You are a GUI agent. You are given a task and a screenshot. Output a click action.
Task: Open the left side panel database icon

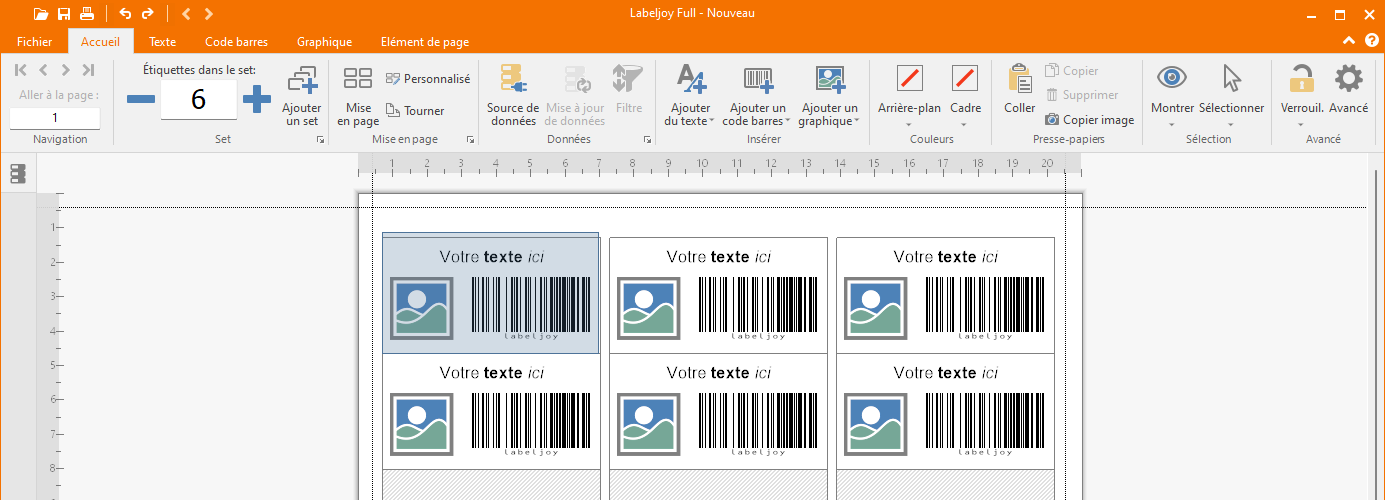[x=17, y=174]
